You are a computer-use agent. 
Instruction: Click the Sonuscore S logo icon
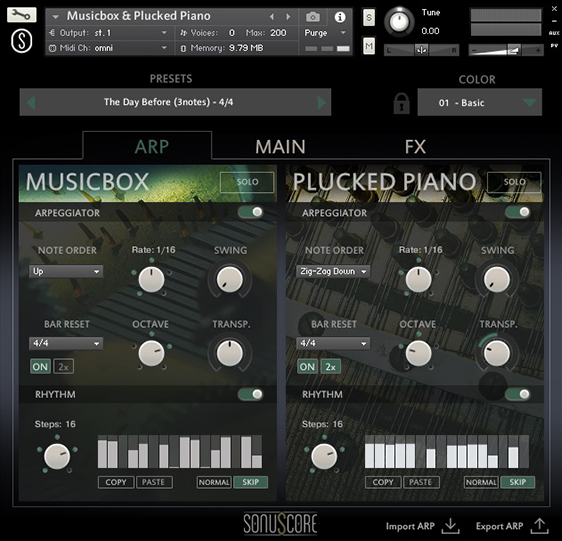(22, 41)
